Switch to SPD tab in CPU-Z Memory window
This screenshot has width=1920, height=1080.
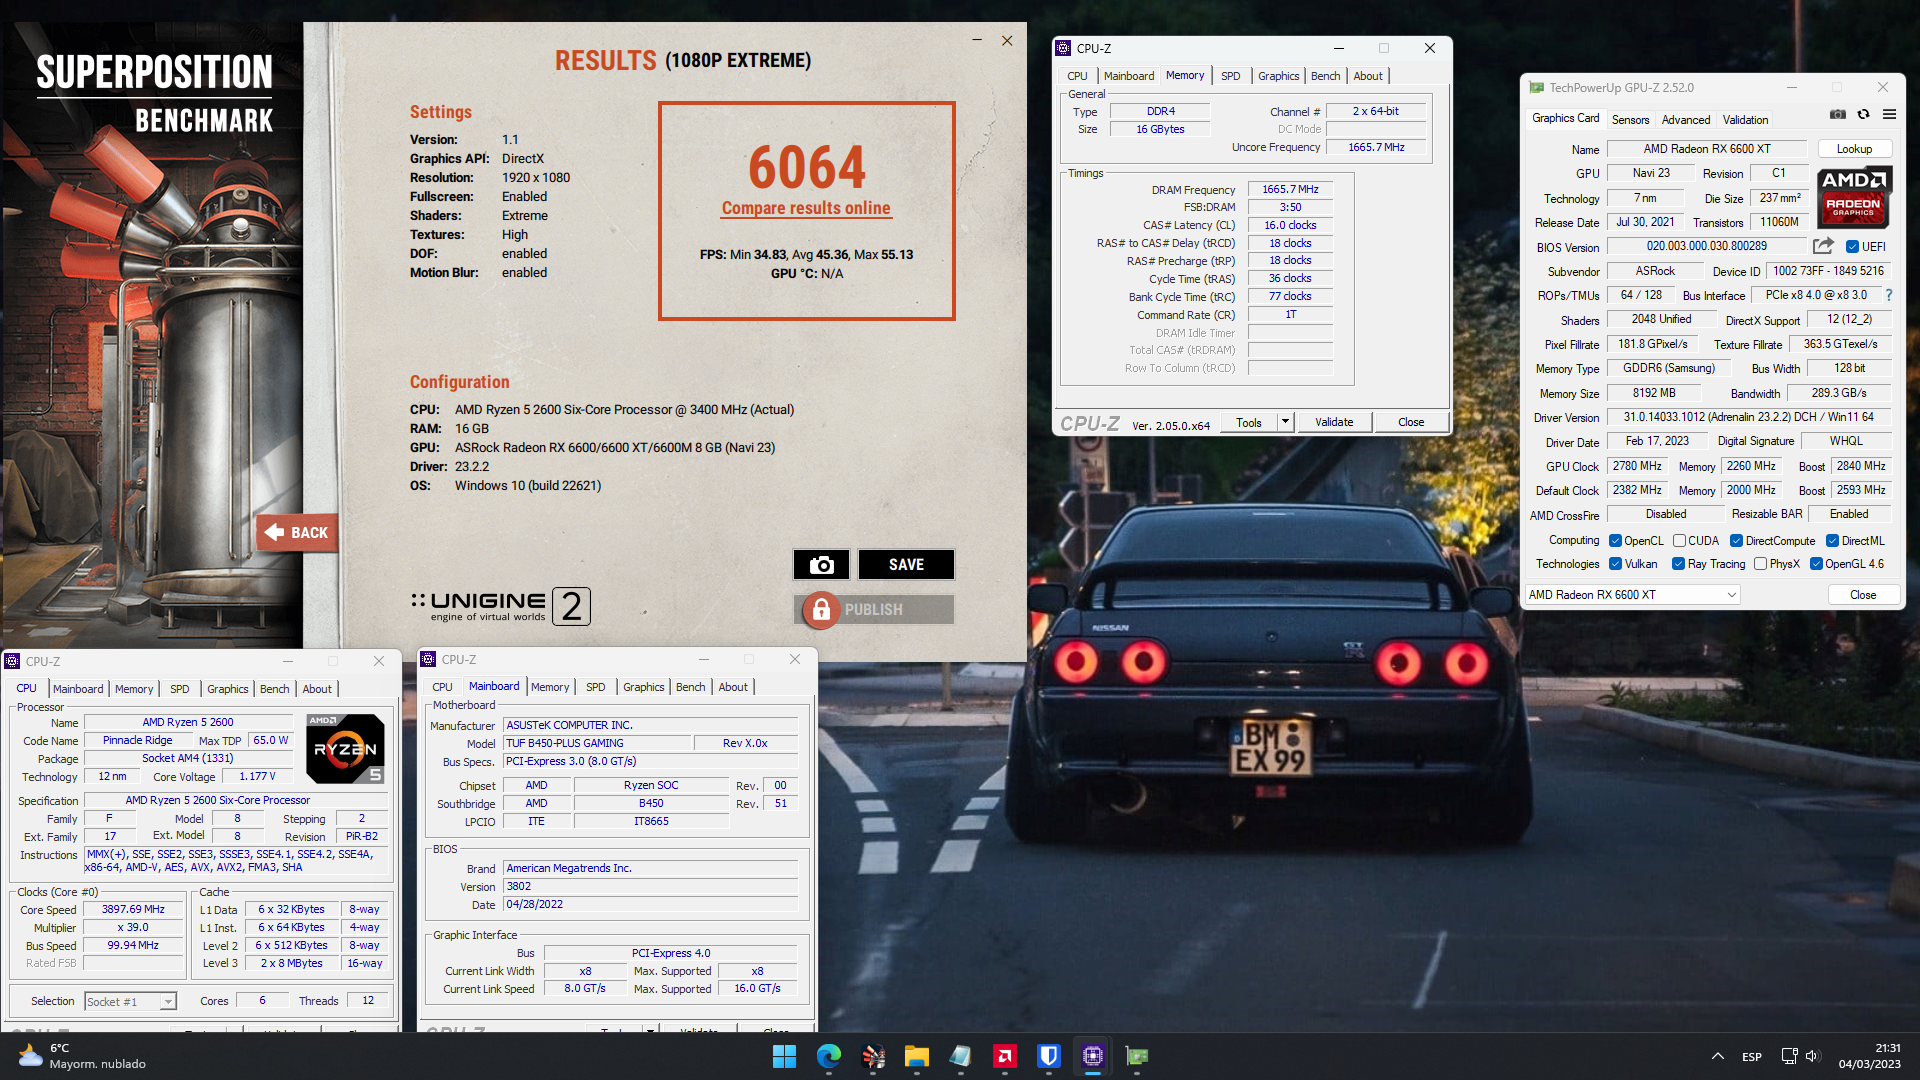pyautogui.click(x=1231, y=76)
